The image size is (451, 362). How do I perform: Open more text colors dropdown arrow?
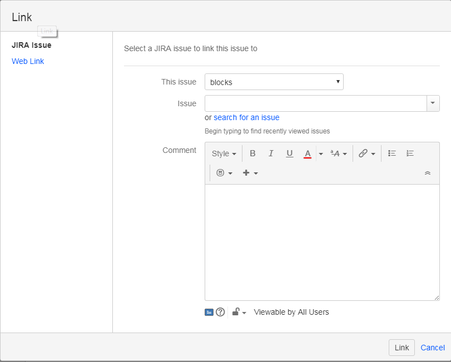click(321, 154)
